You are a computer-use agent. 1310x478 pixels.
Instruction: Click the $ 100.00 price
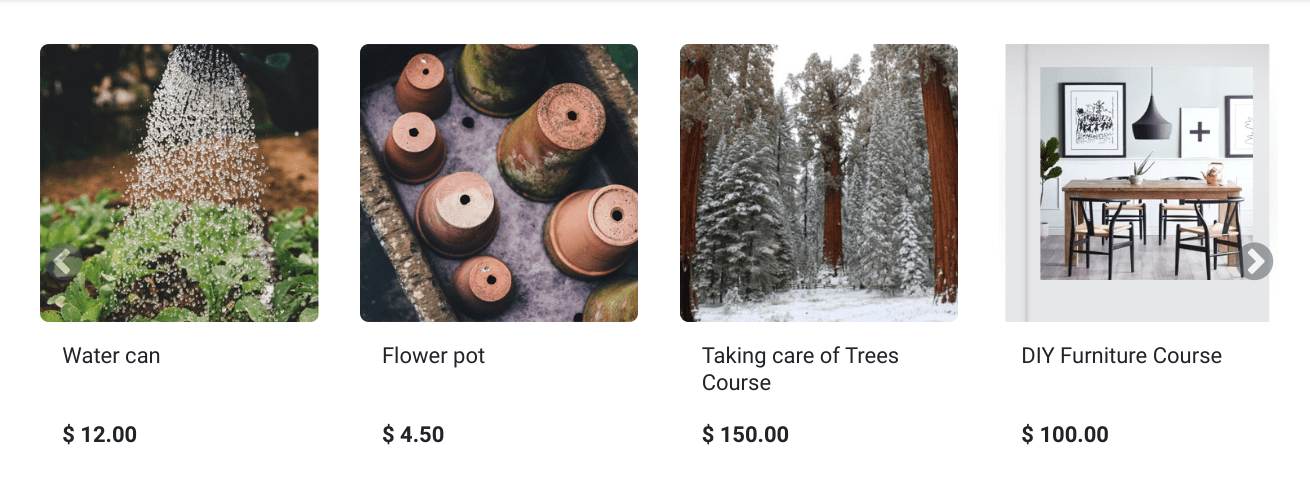click(x=1065, y=435)
